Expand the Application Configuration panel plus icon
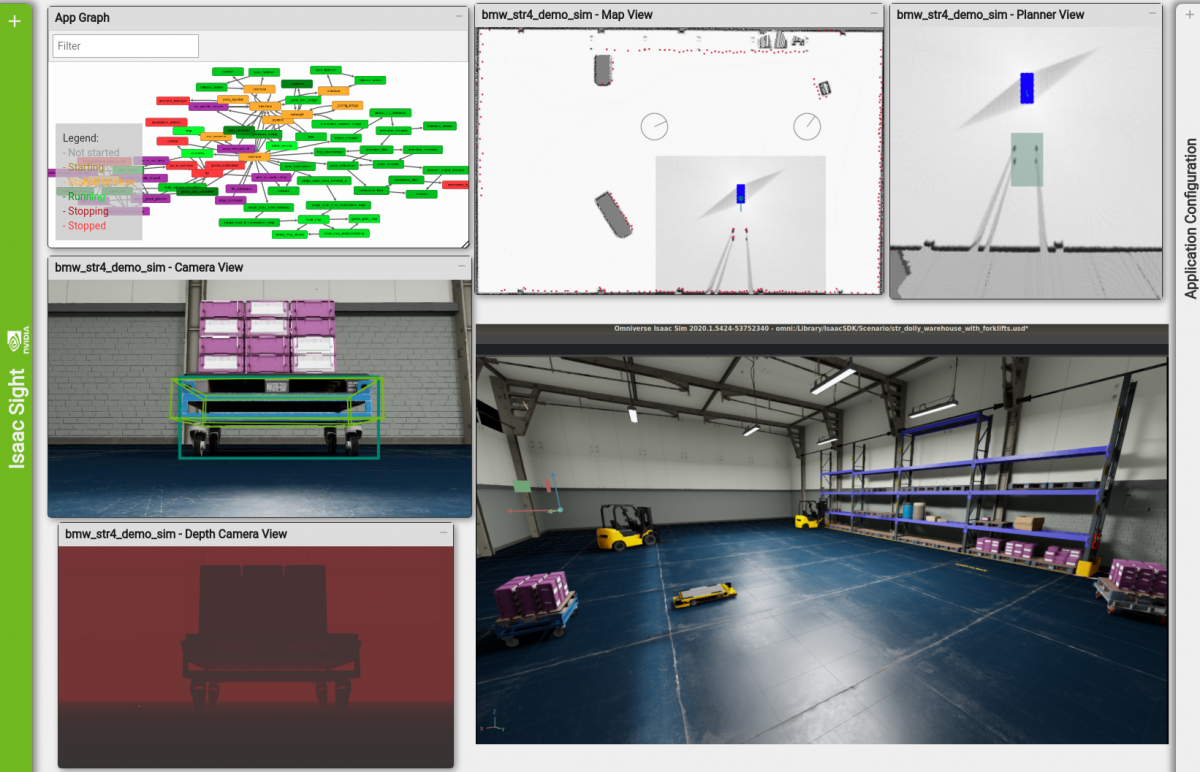 [1189, 14]
